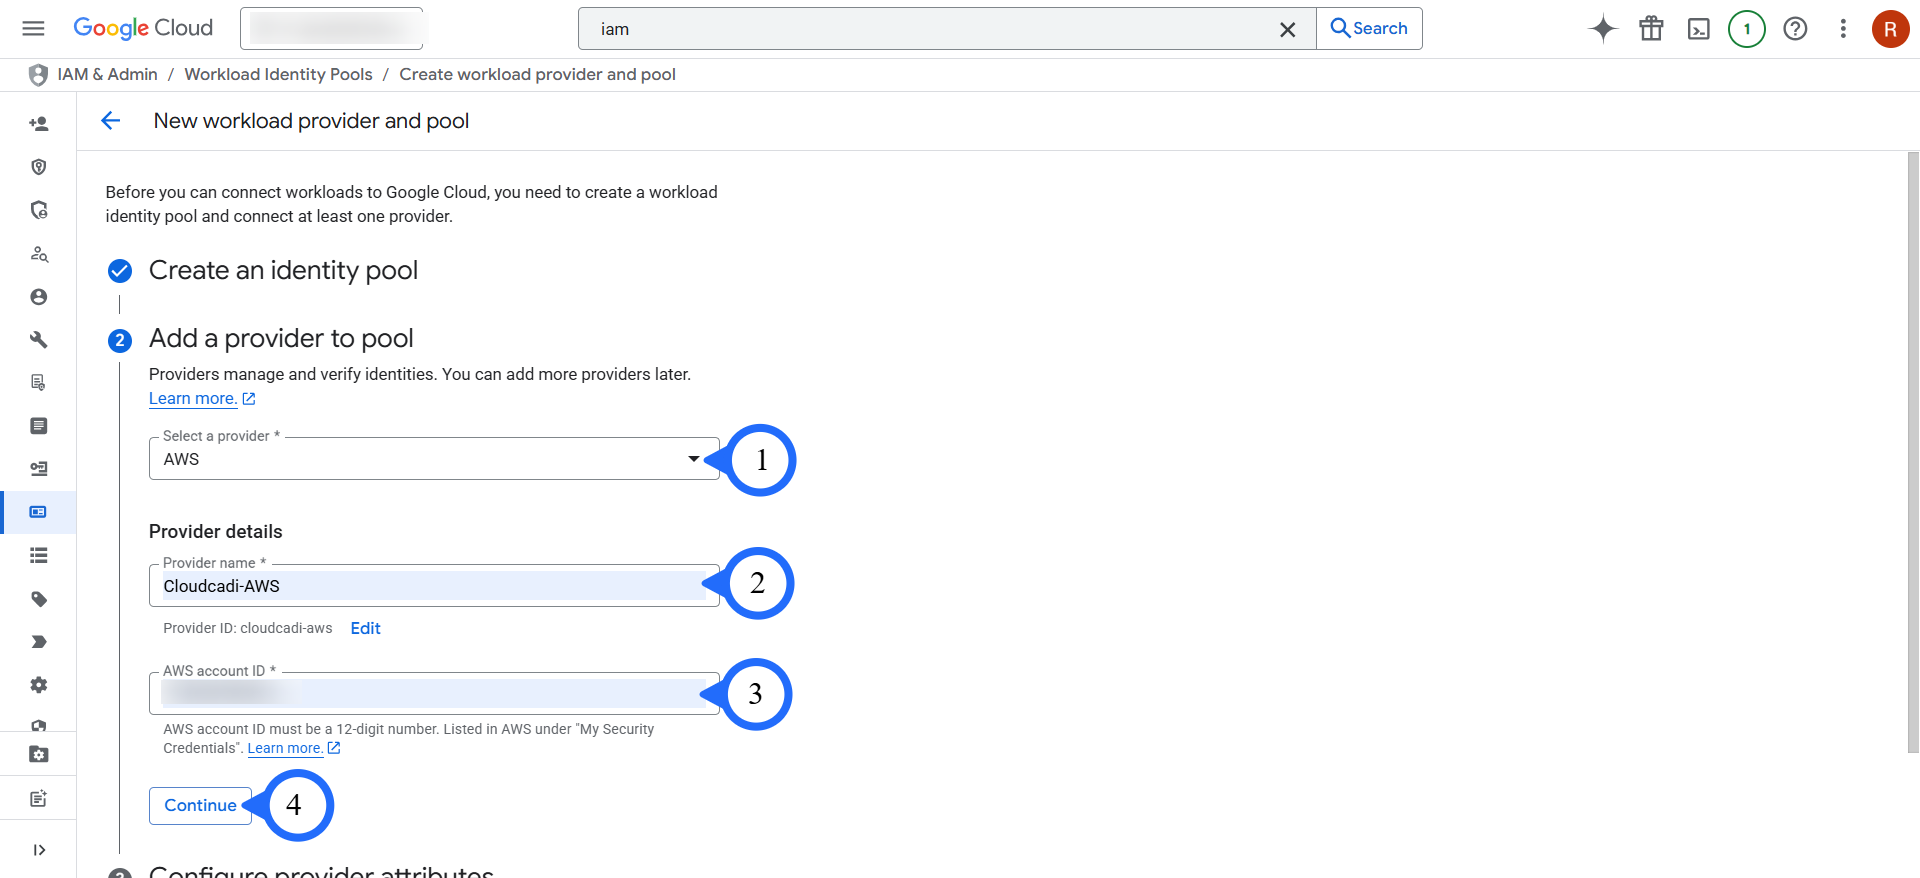Select the Workload Identity Federation sidebar icon
This screenshot has width=1920, height=878.
(38, 512)
